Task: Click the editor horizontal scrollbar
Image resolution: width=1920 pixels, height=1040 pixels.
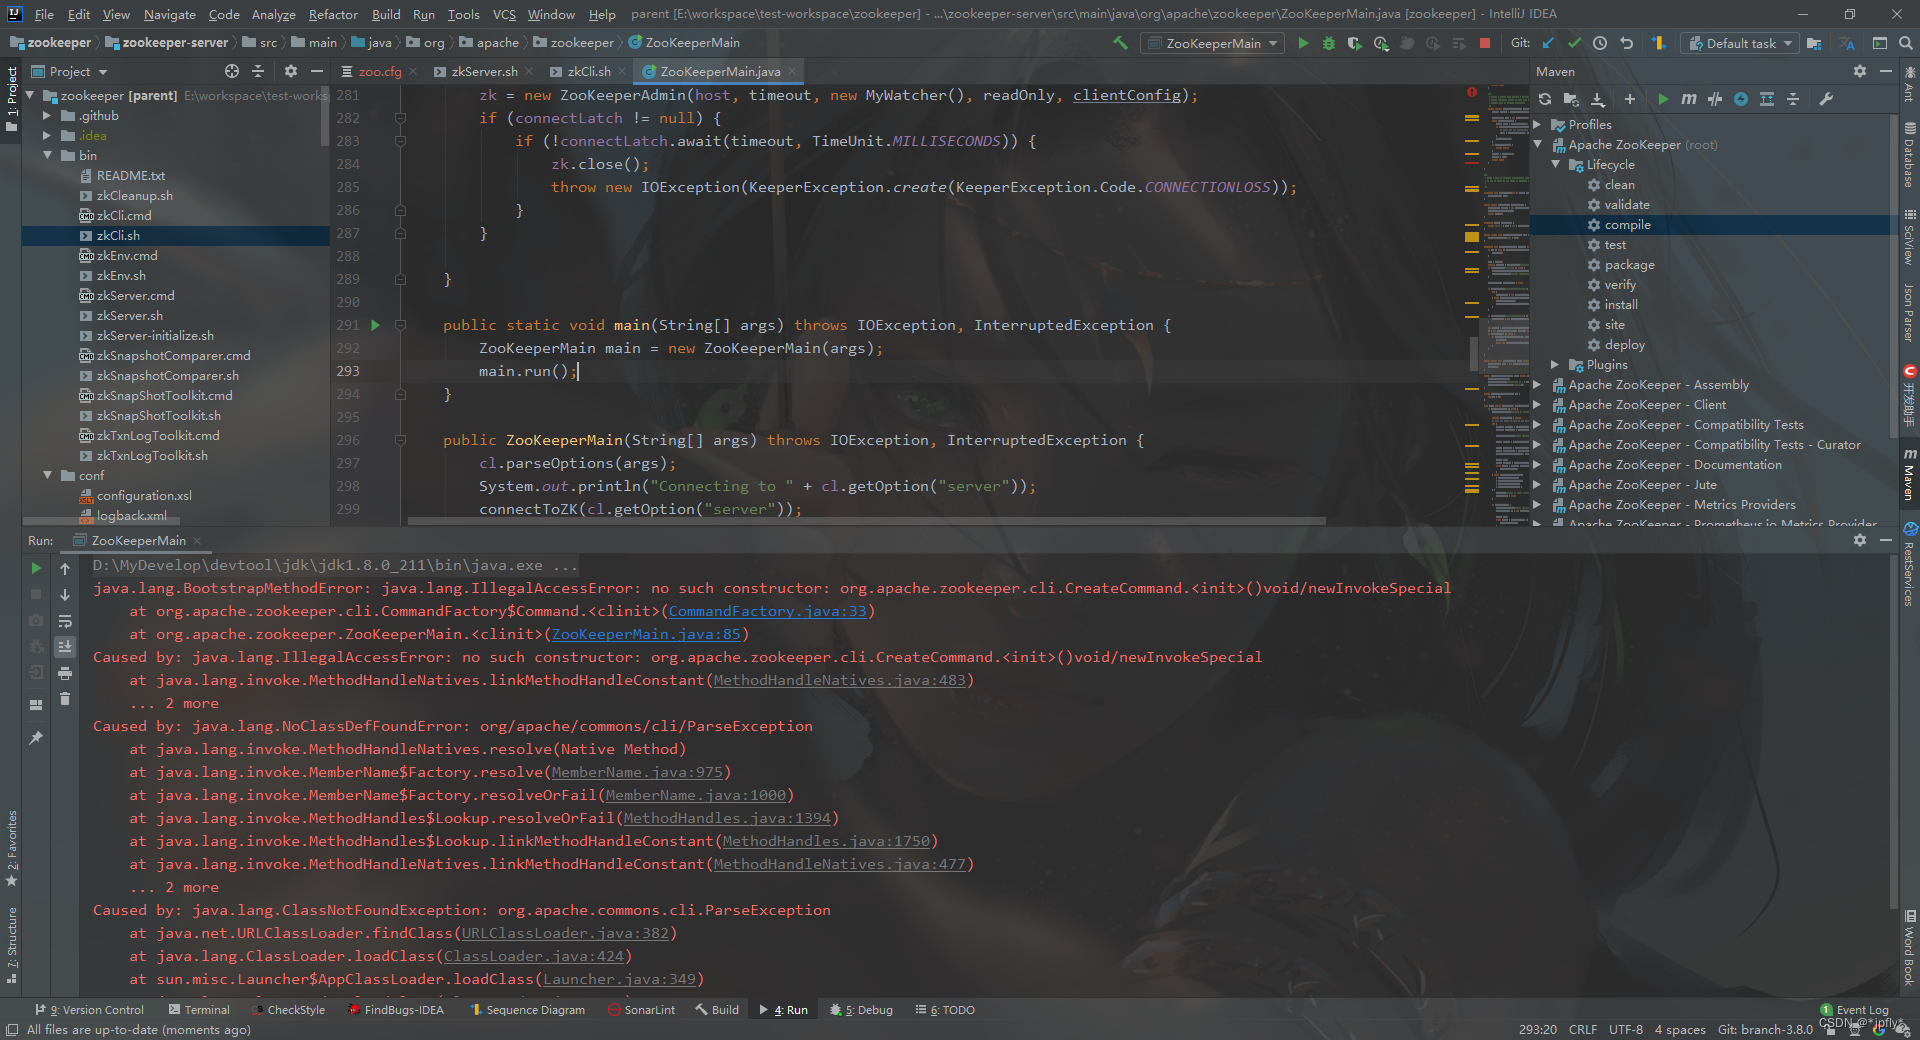Action: 866,521
